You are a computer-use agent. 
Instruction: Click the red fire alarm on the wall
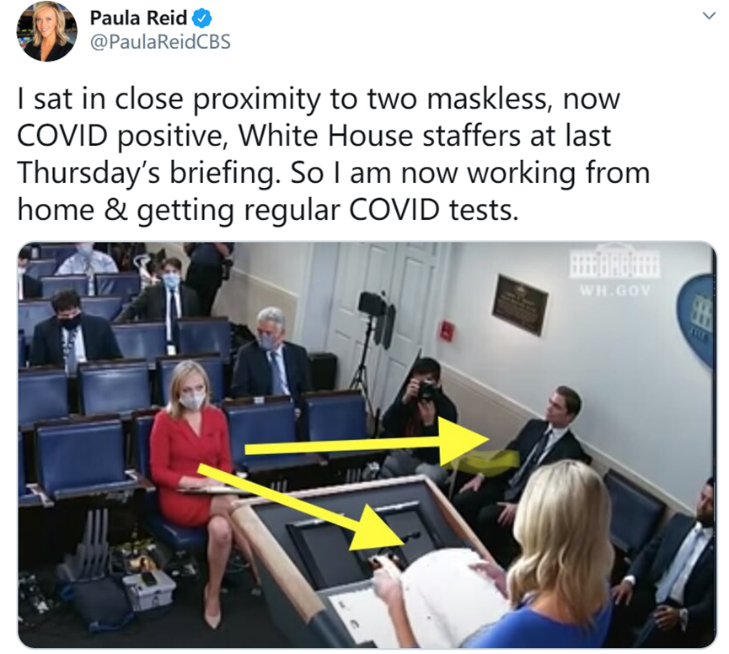[x=447, y=331]
